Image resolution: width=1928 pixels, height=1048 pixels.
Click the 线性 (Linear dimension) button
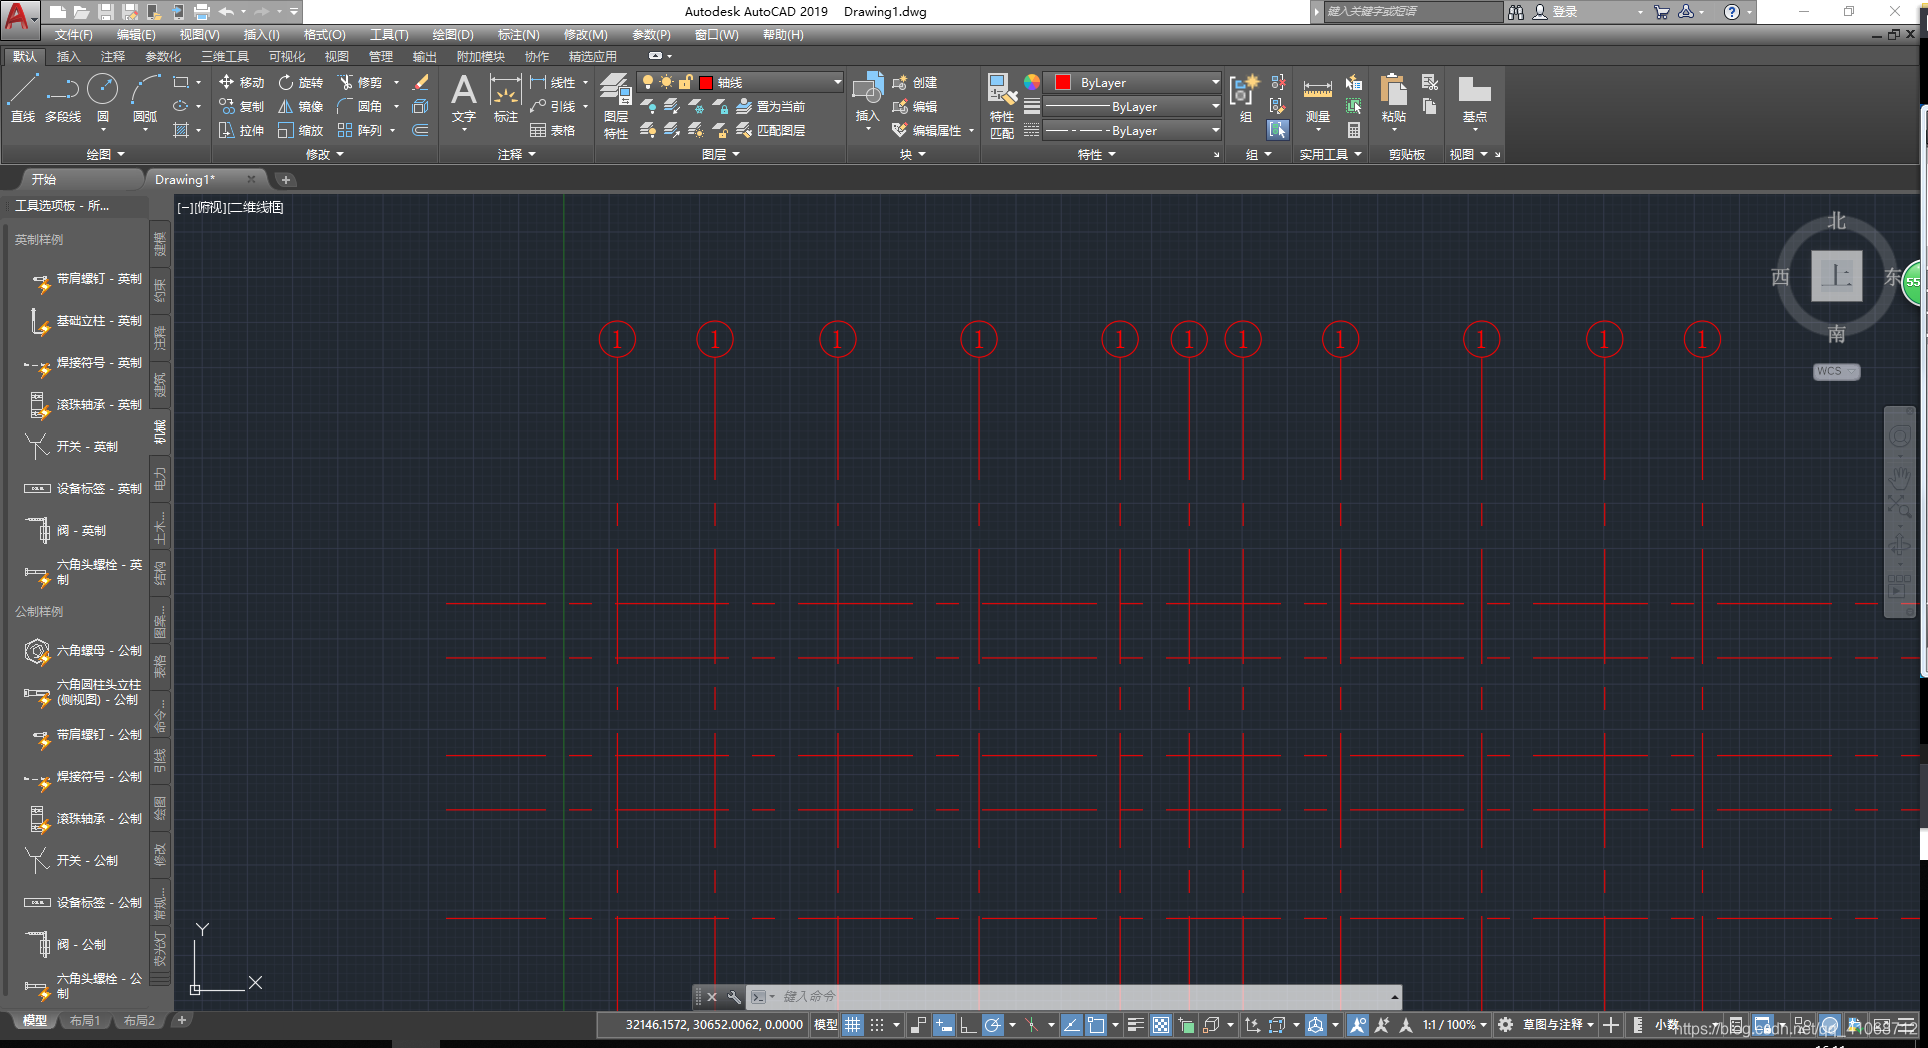tap(553, 82)
